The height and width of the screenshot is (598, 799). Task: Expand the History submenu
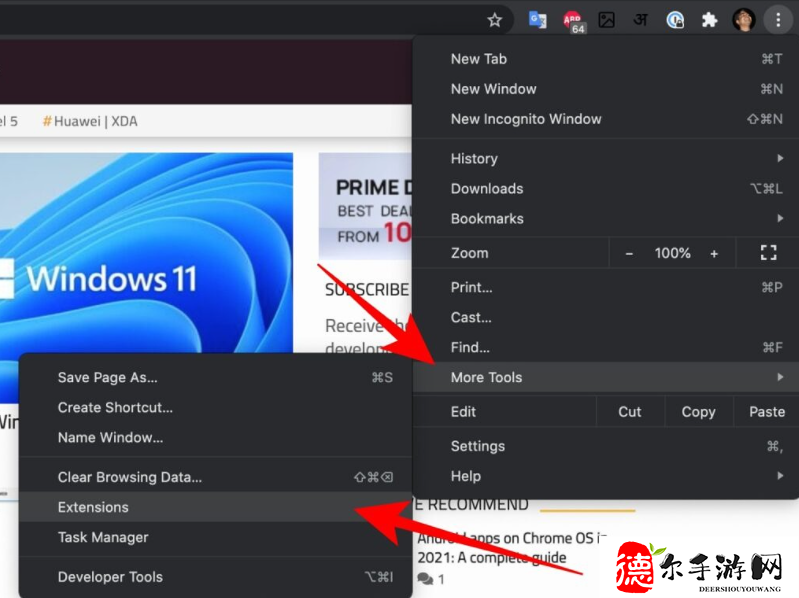coord(605,158)
